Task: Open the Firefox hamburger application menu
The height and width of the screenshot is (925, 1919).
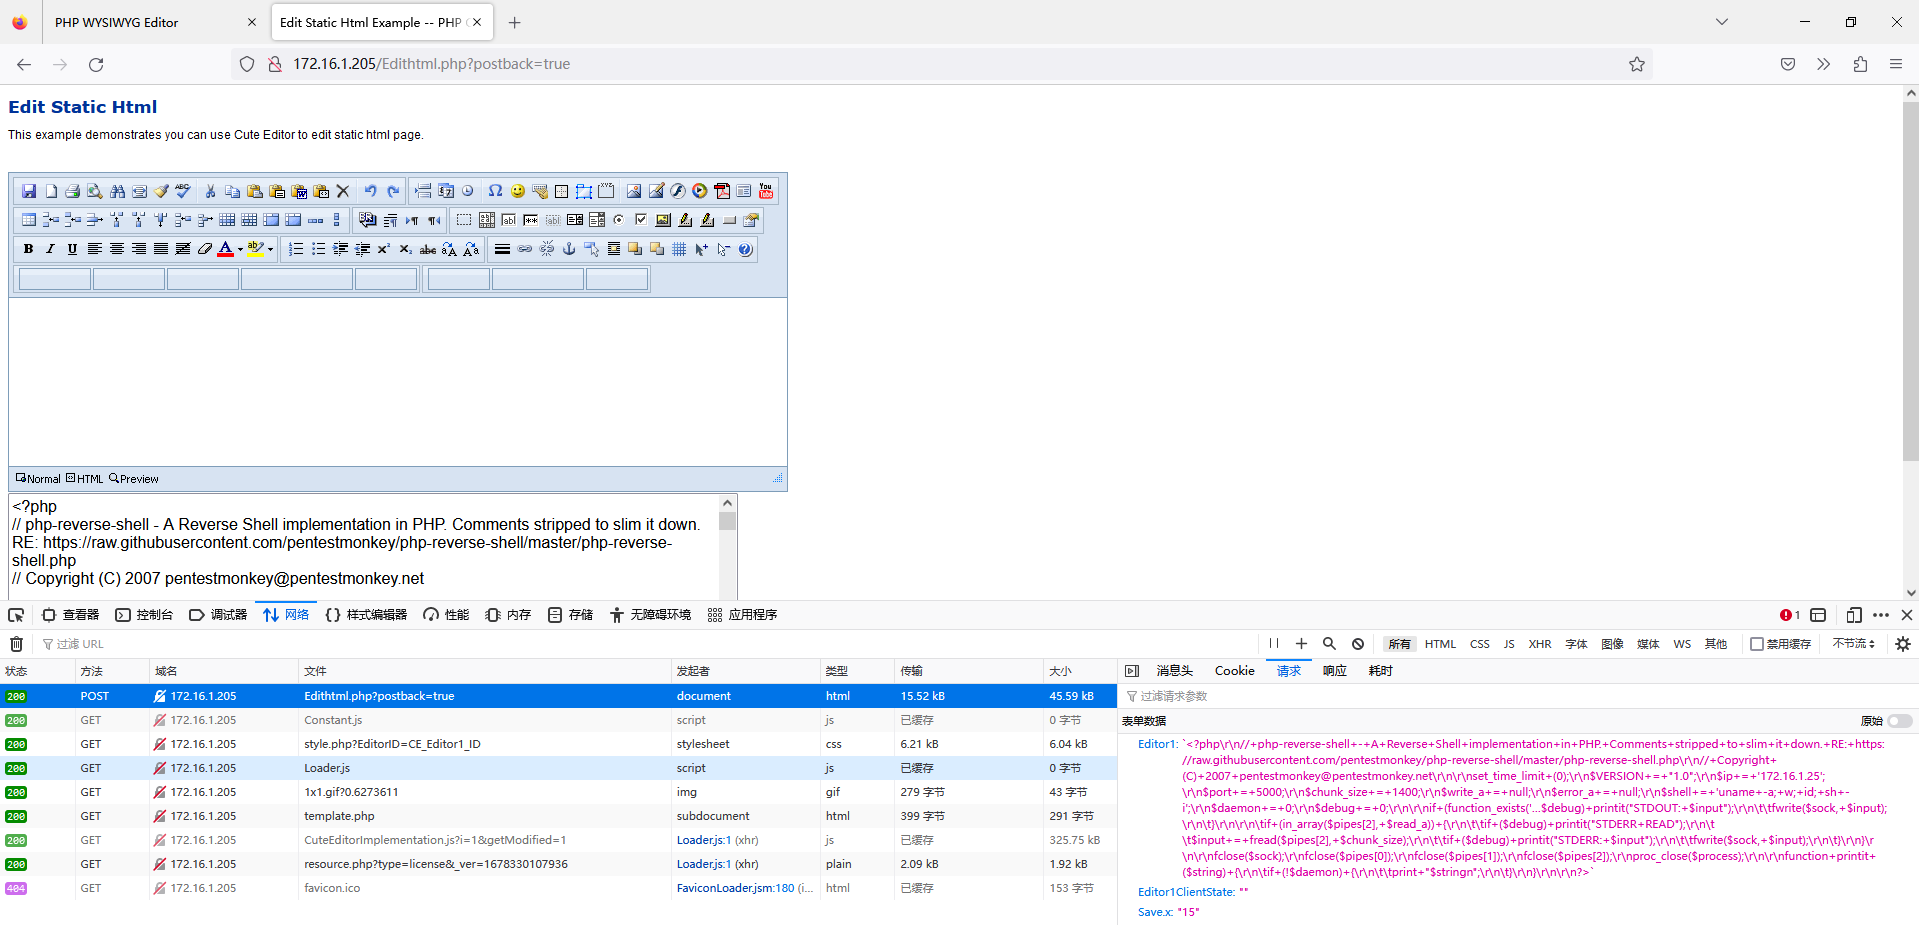Action: (1896, 64)
